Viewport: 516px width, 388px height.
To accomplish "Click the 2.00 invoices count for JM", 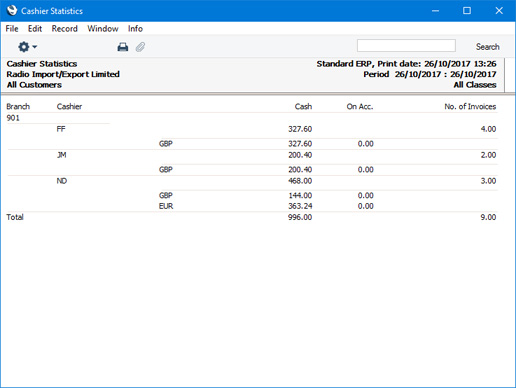I will pos(488,155).
